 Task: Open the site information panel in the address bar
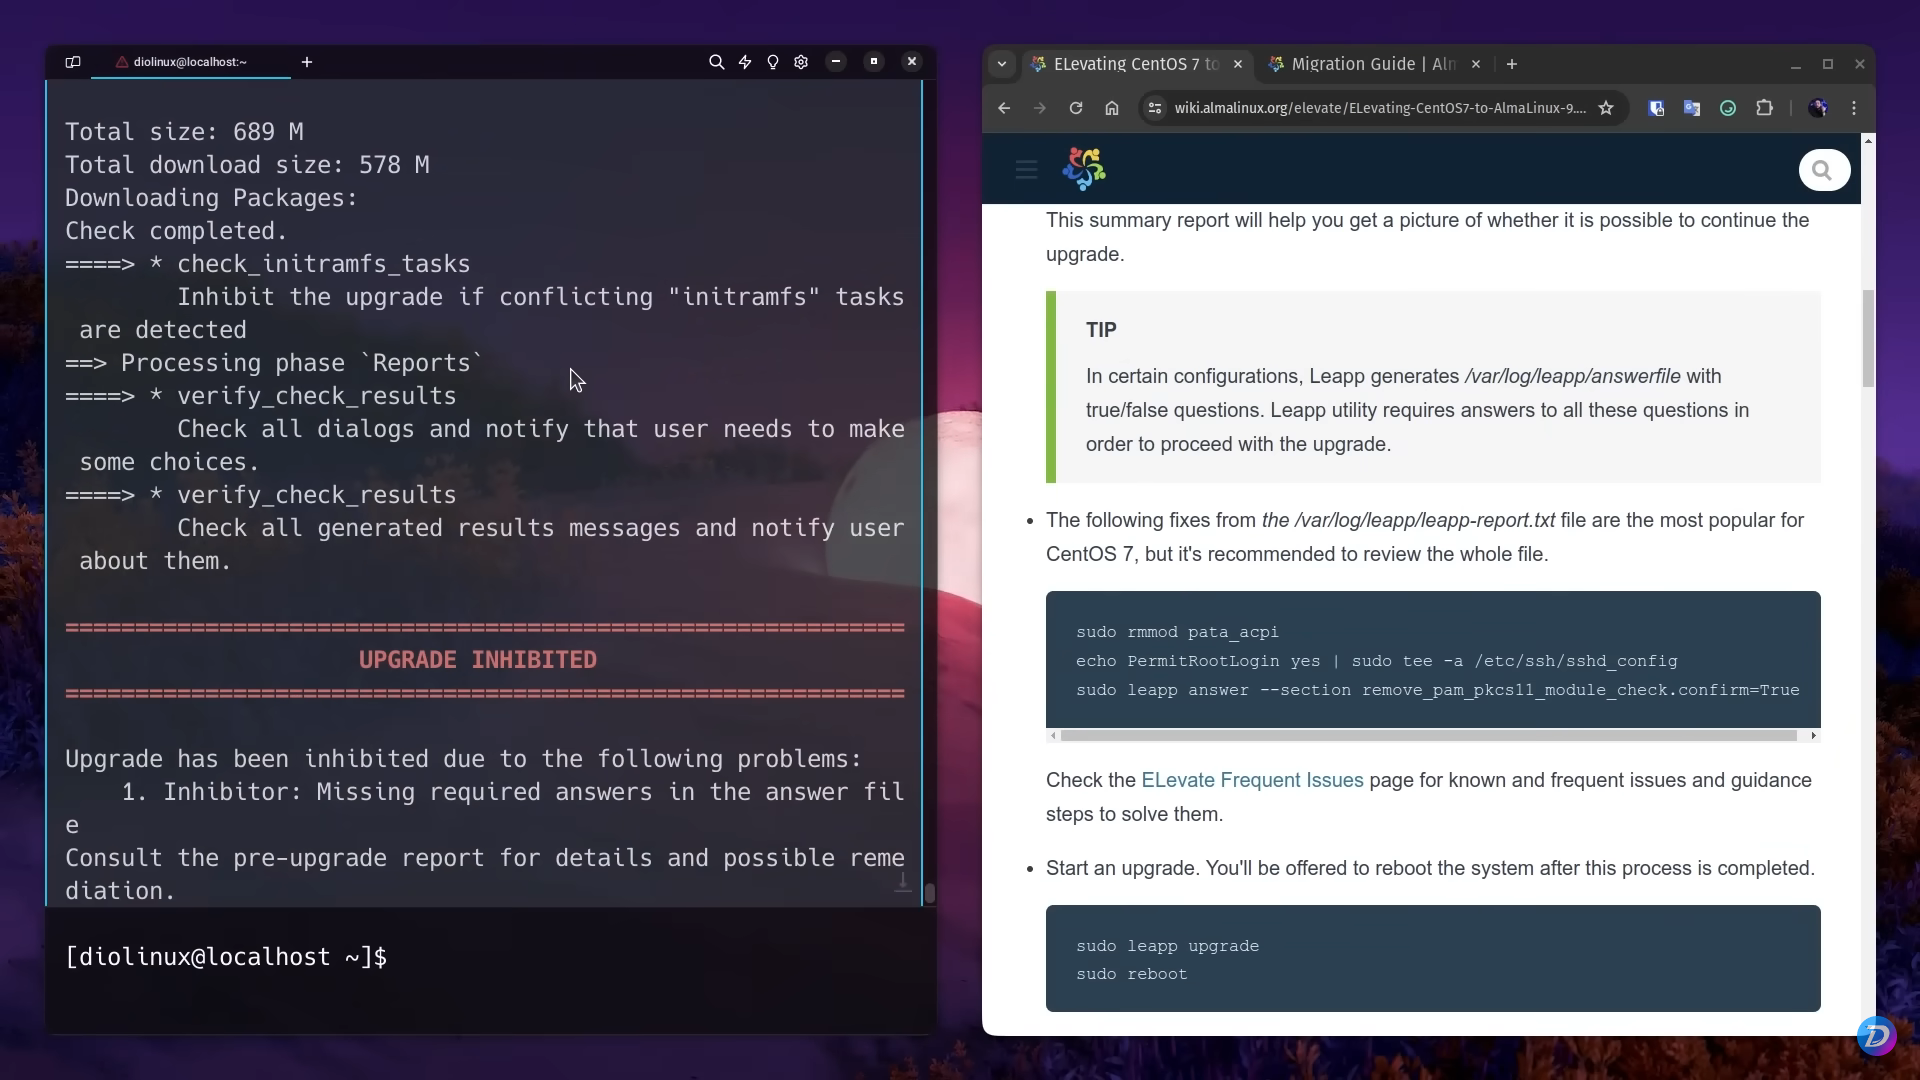1154,108
